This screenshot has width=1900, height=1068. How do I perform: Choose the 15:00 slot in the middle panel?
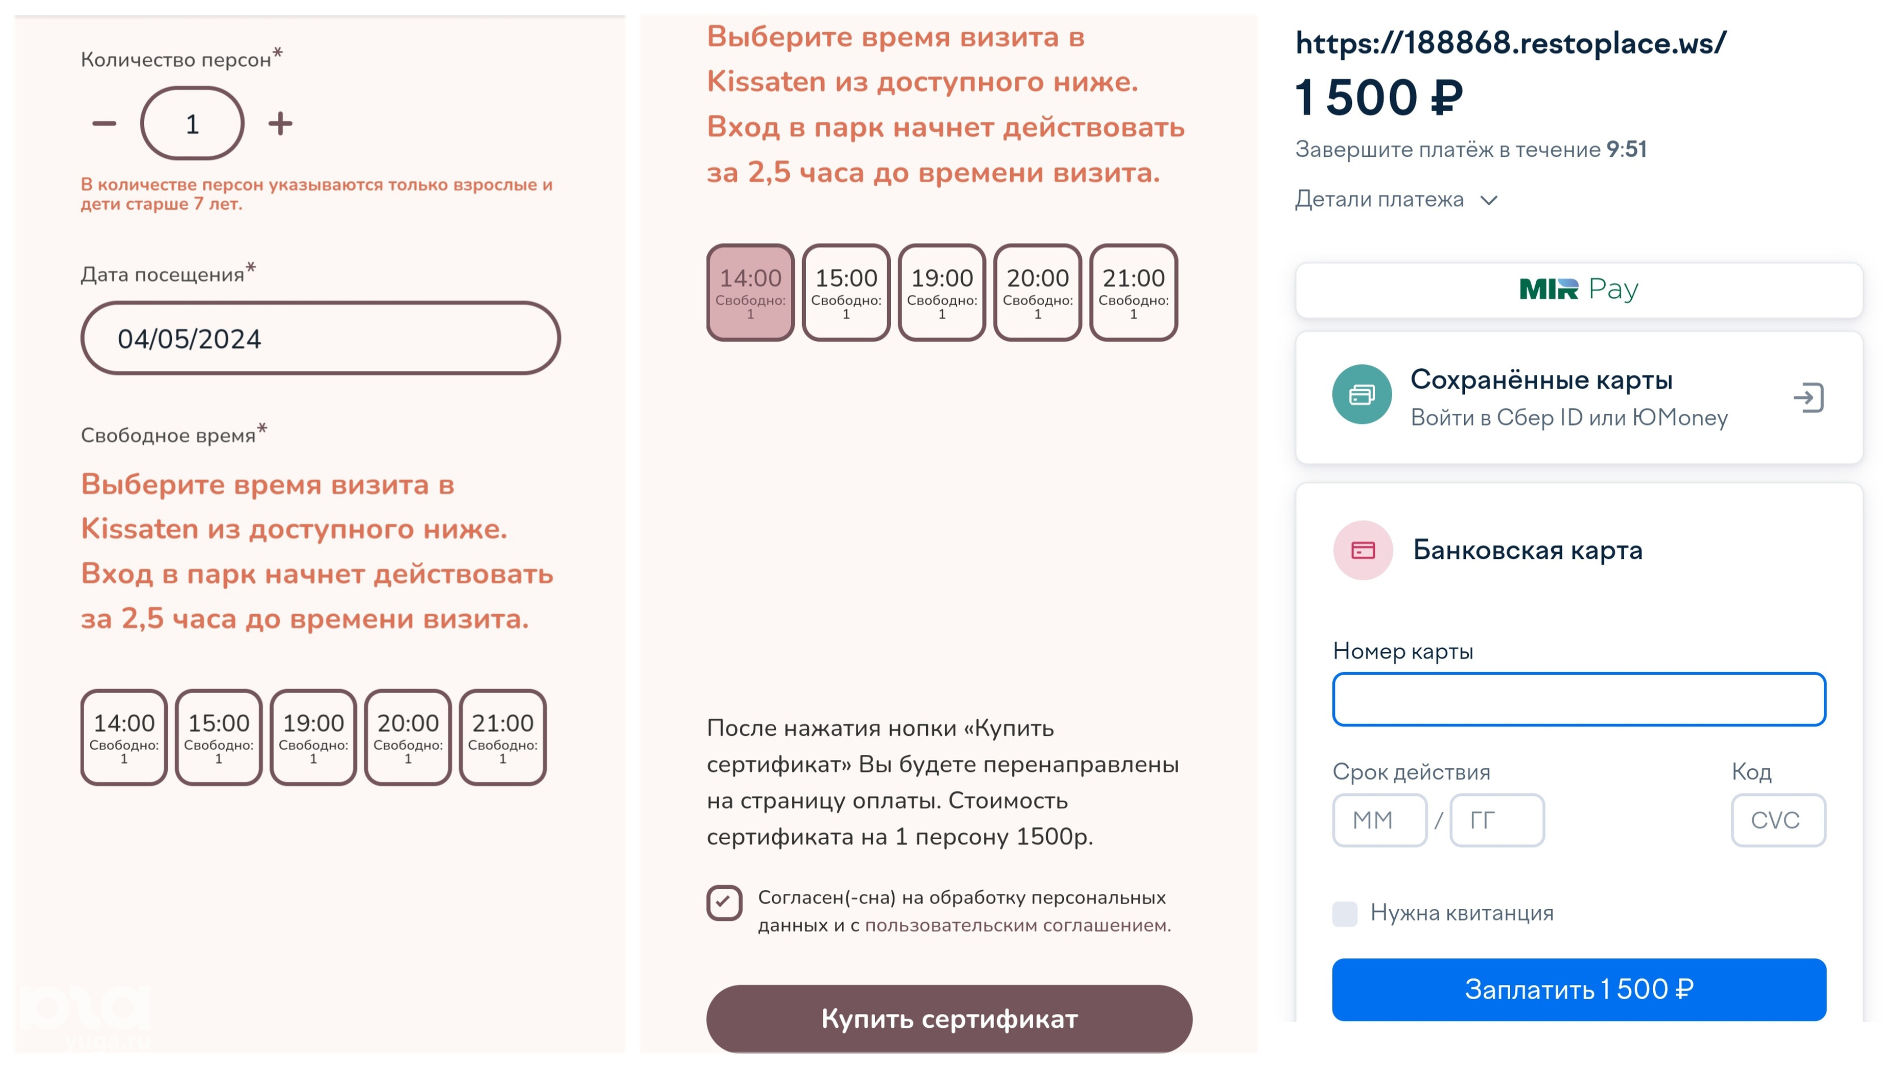pyautogui.click(x=846, y=292)
